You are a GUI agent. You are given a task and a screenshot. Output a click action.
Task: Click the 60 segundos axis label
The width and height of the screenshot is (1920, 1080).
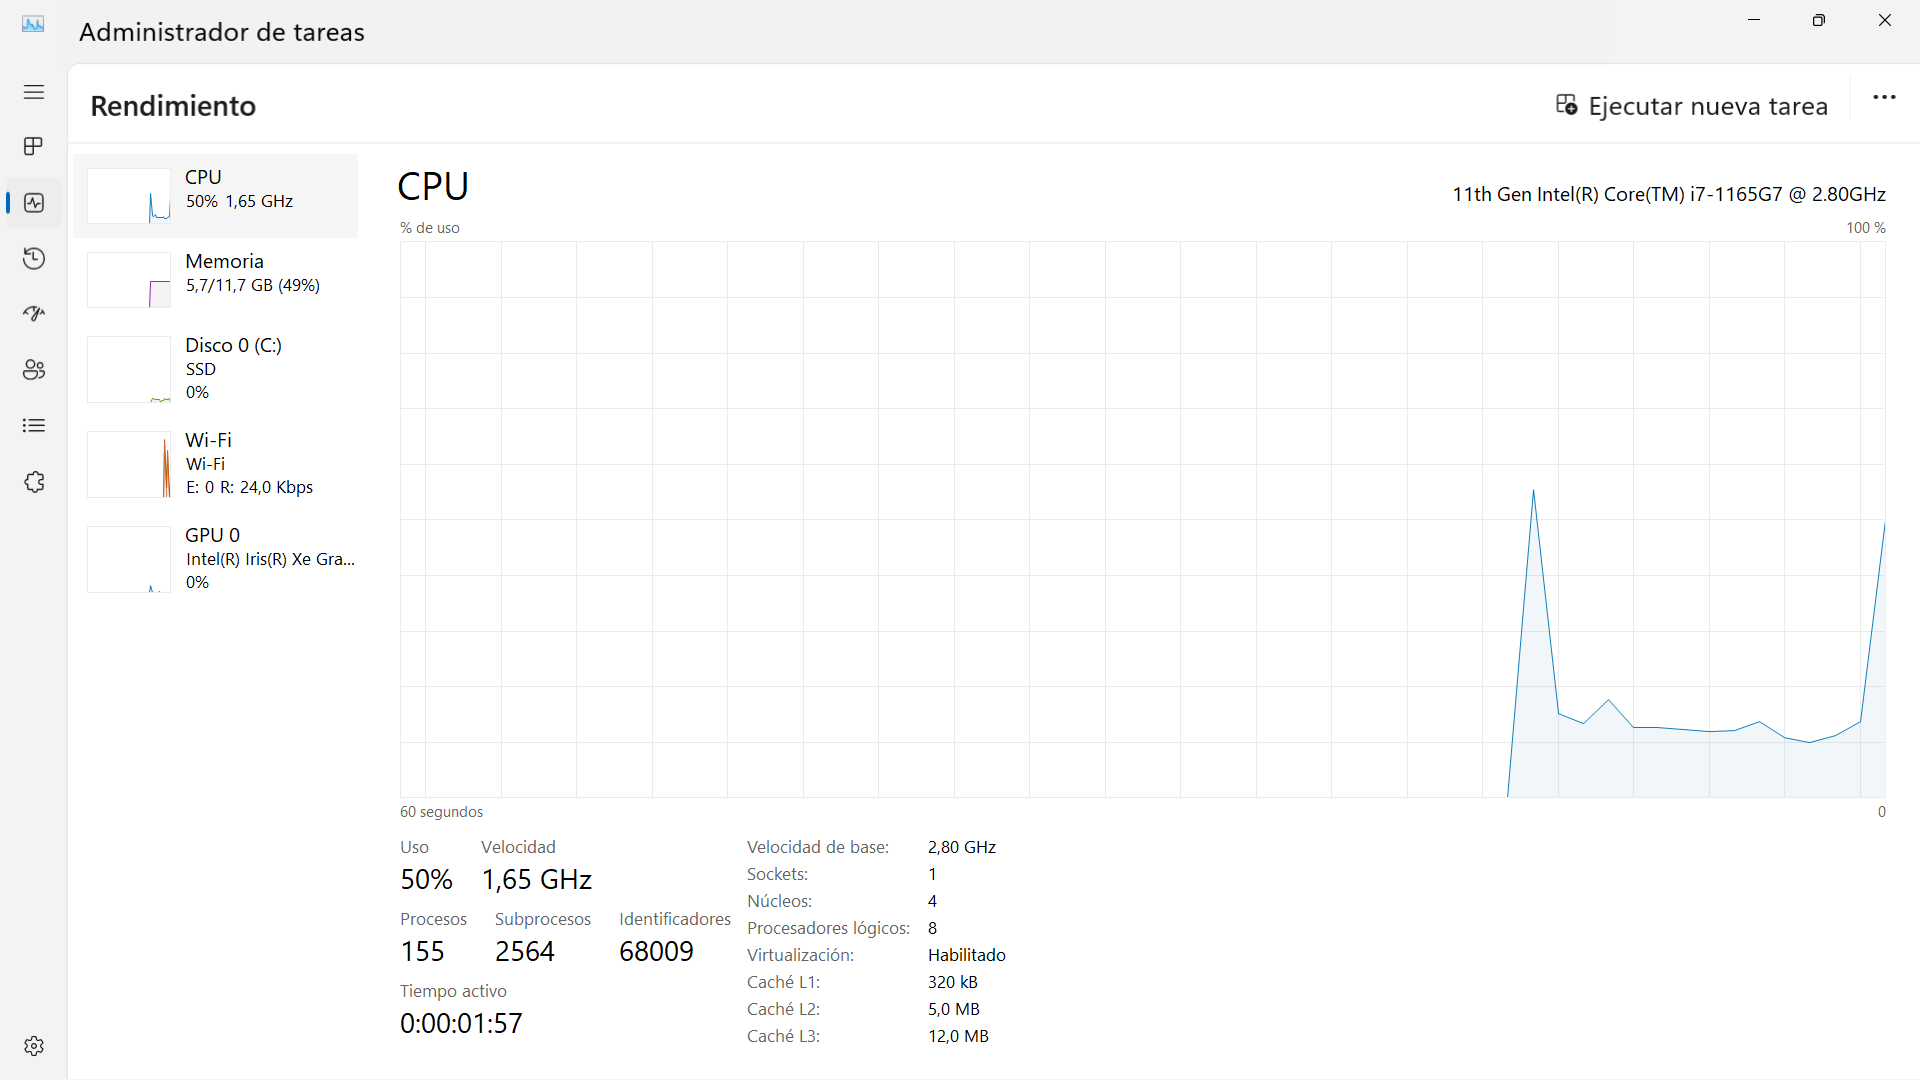click(441, 812)
